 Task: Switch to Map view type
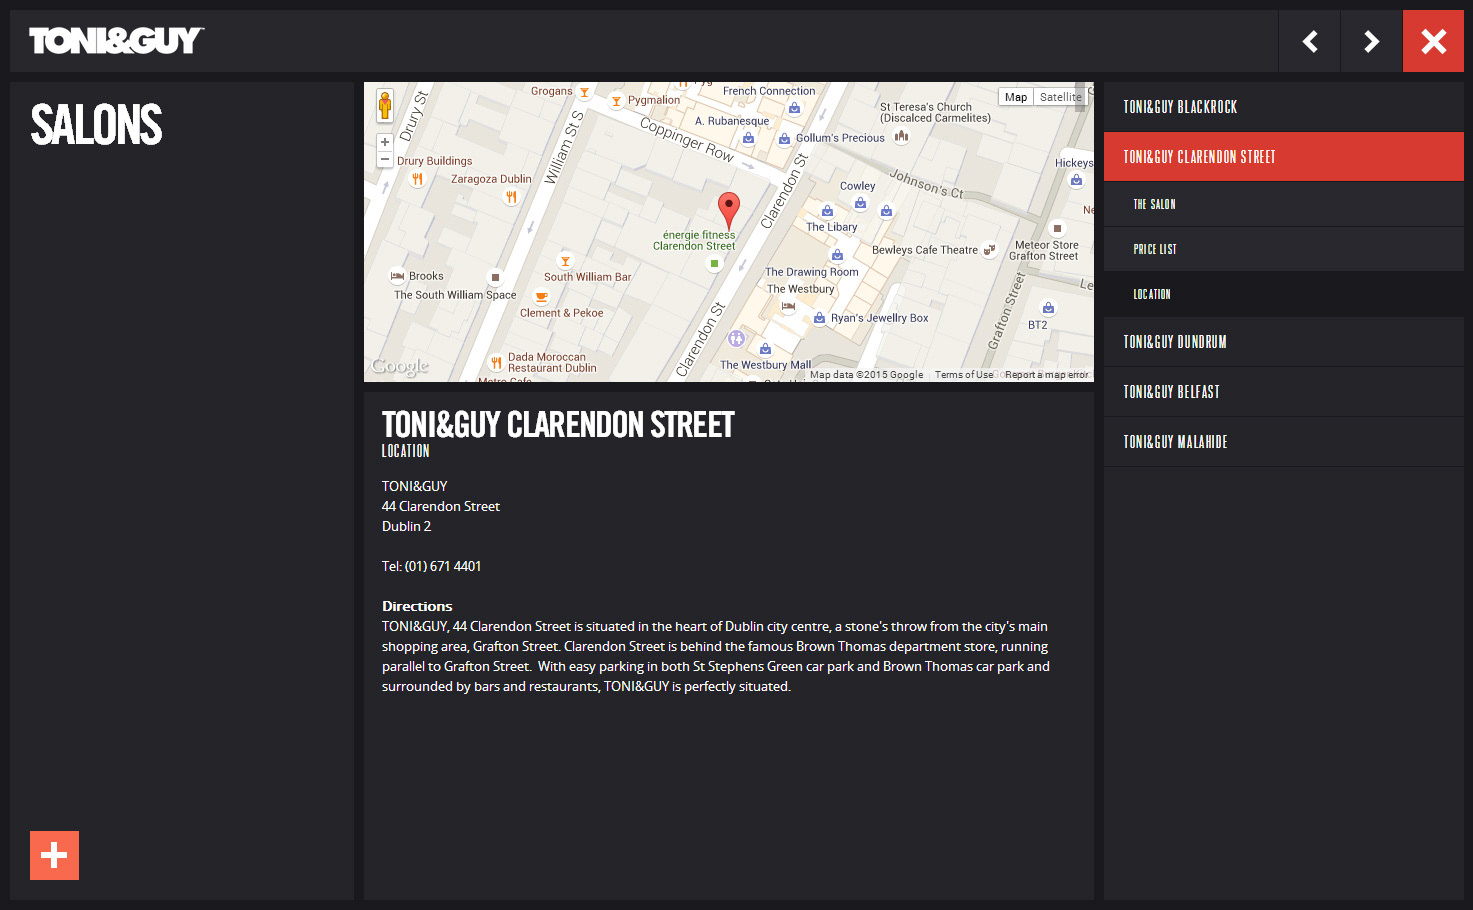(1016, 97)
